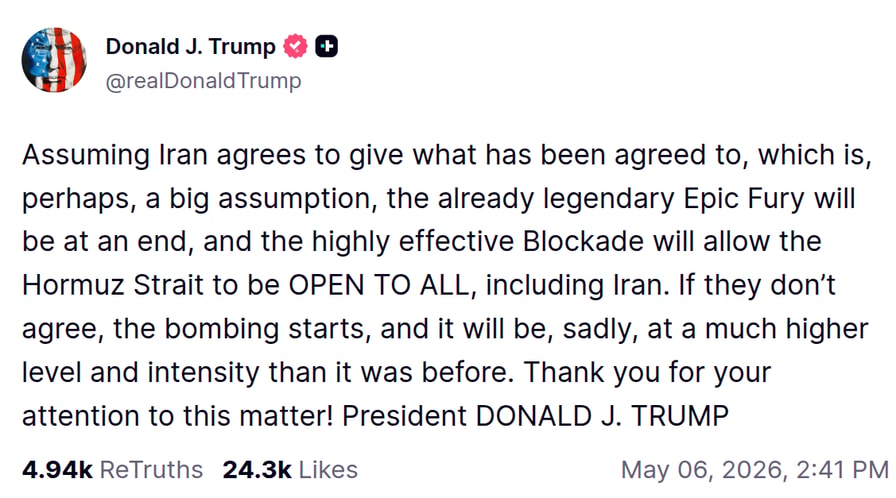Click the phrase OPEN TO ALL
Screen dimensions: 896x498
379,285
